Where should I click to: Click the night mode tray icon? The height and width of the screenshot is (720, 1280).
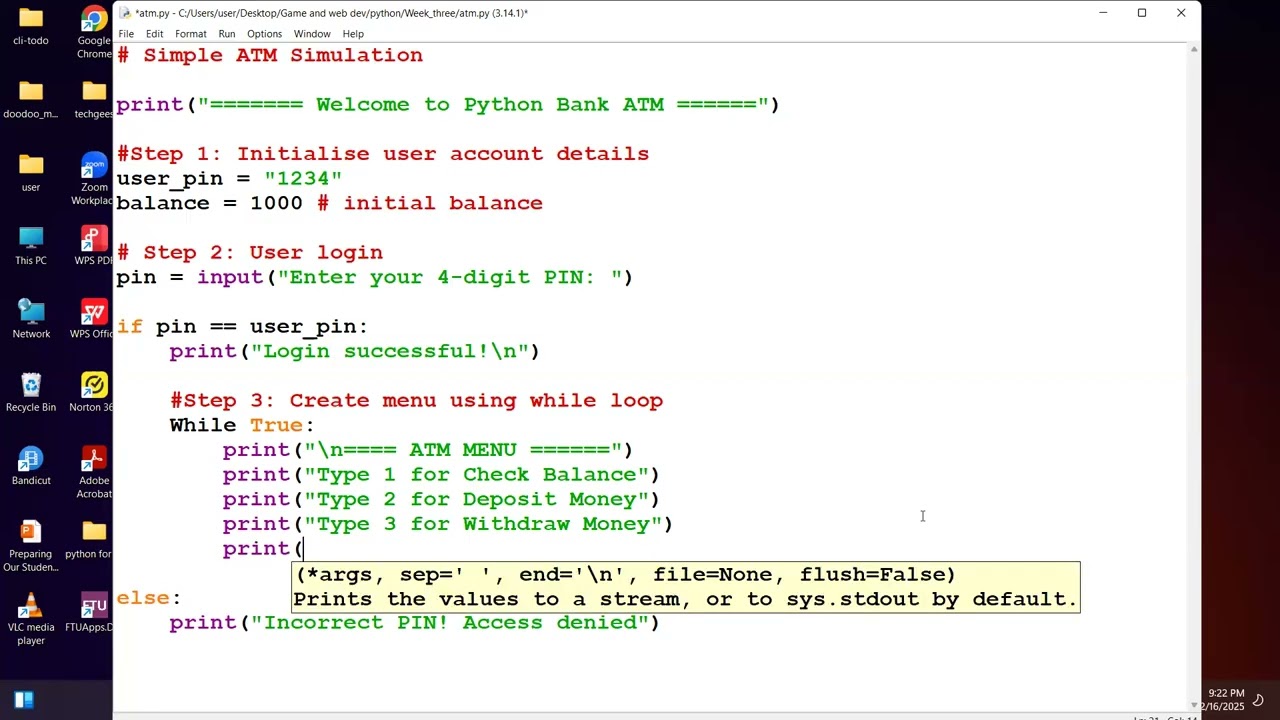[1258, 699]
